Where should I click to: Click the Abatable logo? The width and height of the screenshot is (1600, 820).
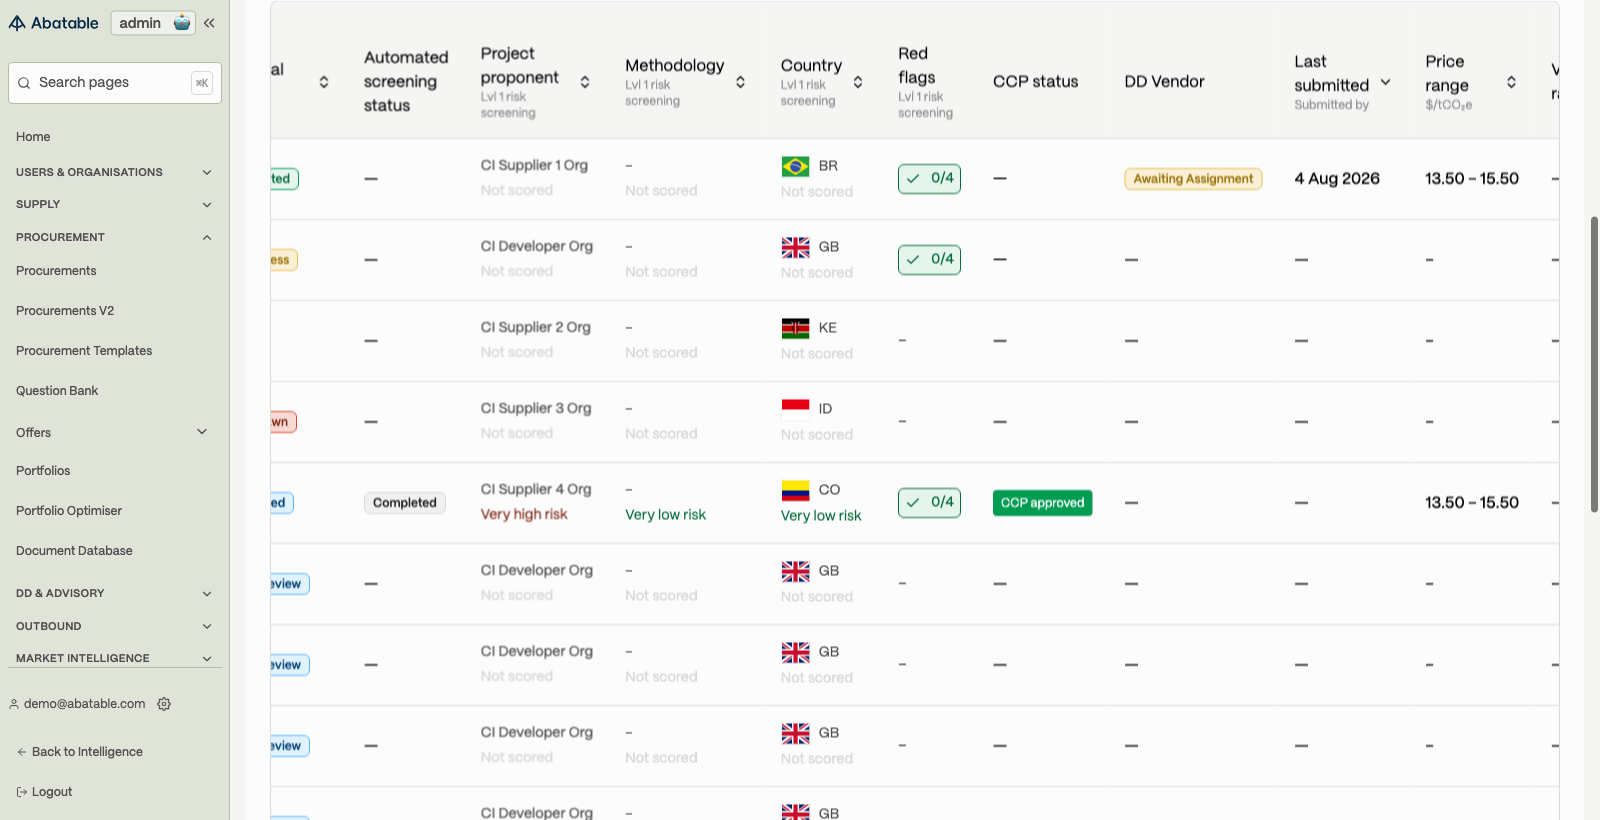coord(54,23)
